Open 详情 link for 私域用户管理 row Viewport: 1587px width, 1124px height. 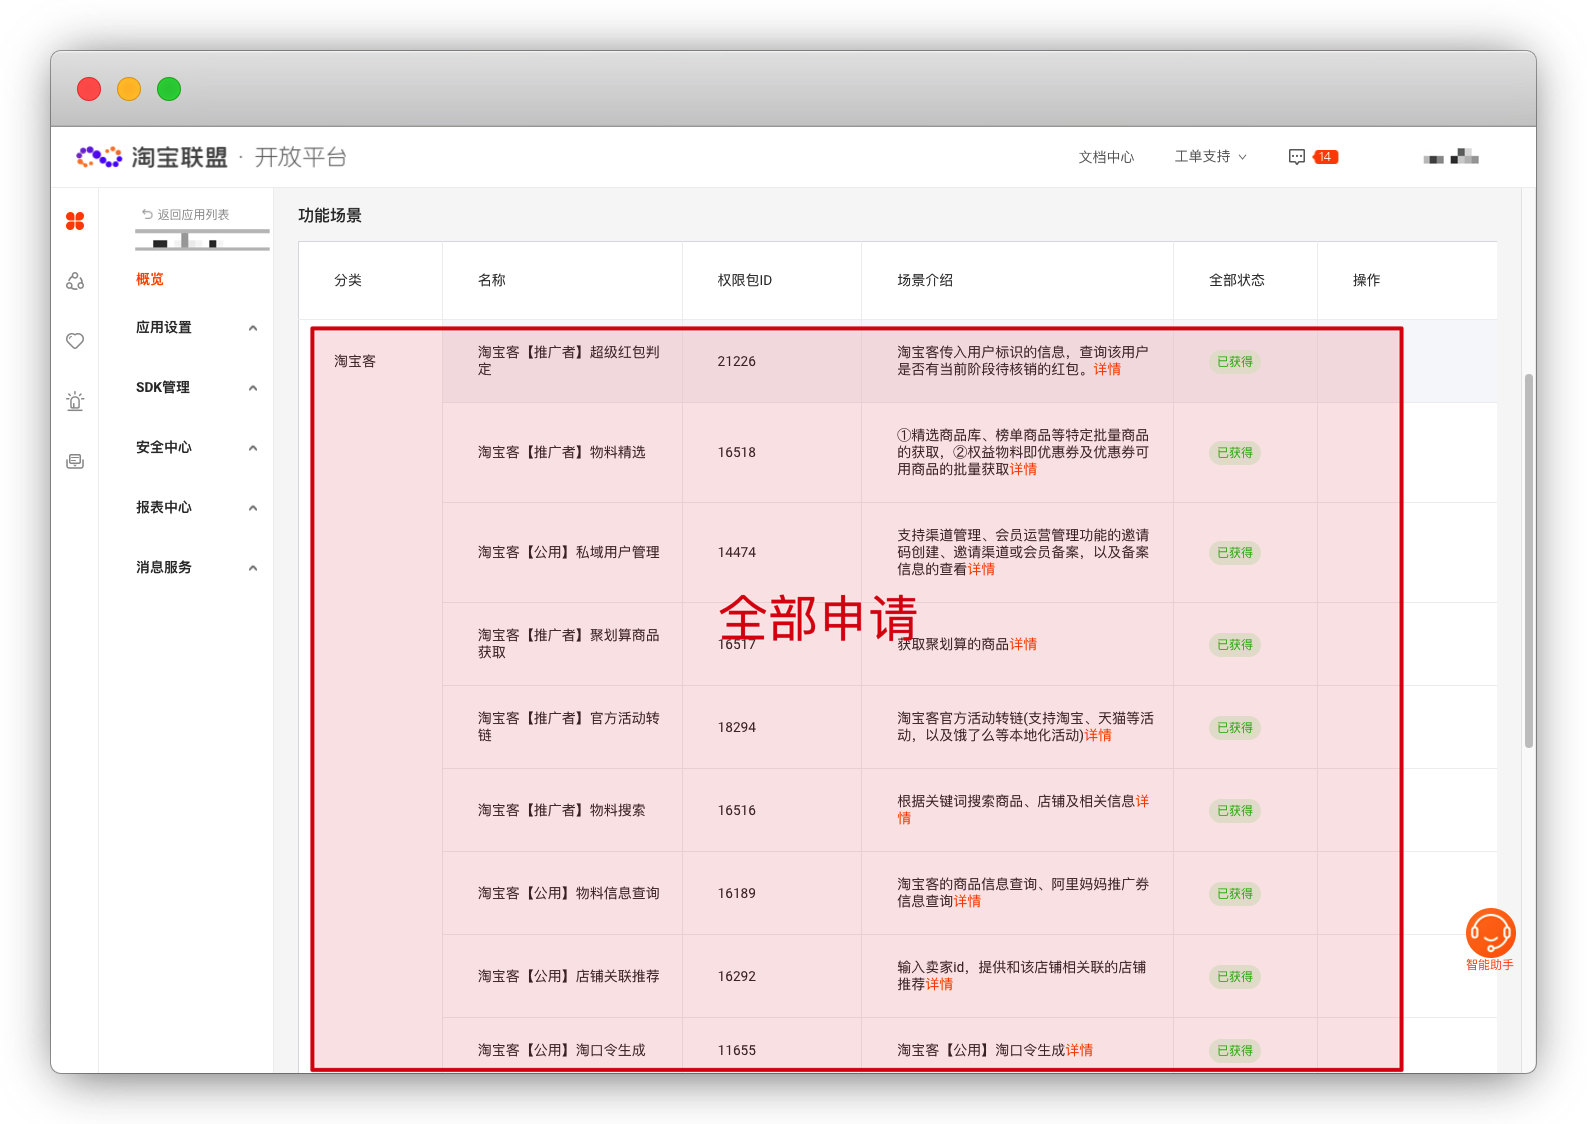click(x=981, y=569)
